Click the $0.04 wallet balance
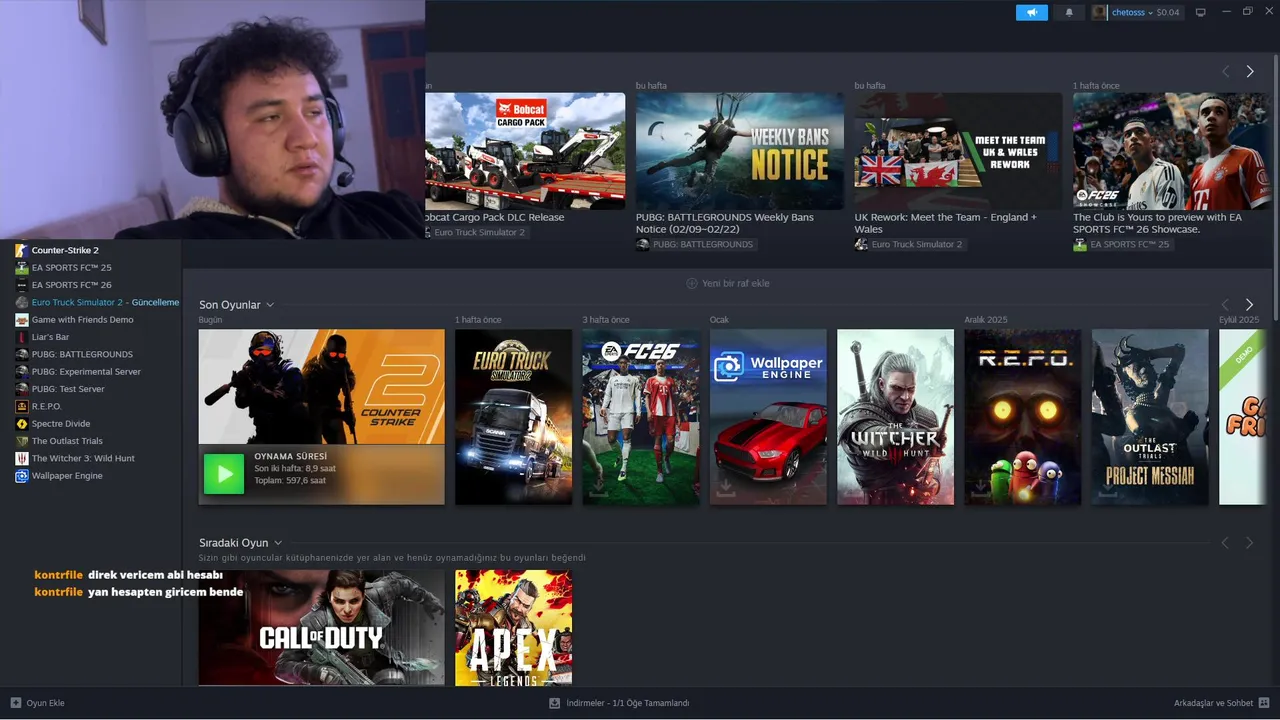This screenshot has height=720, width=1280. click(x=1168, y=12)
